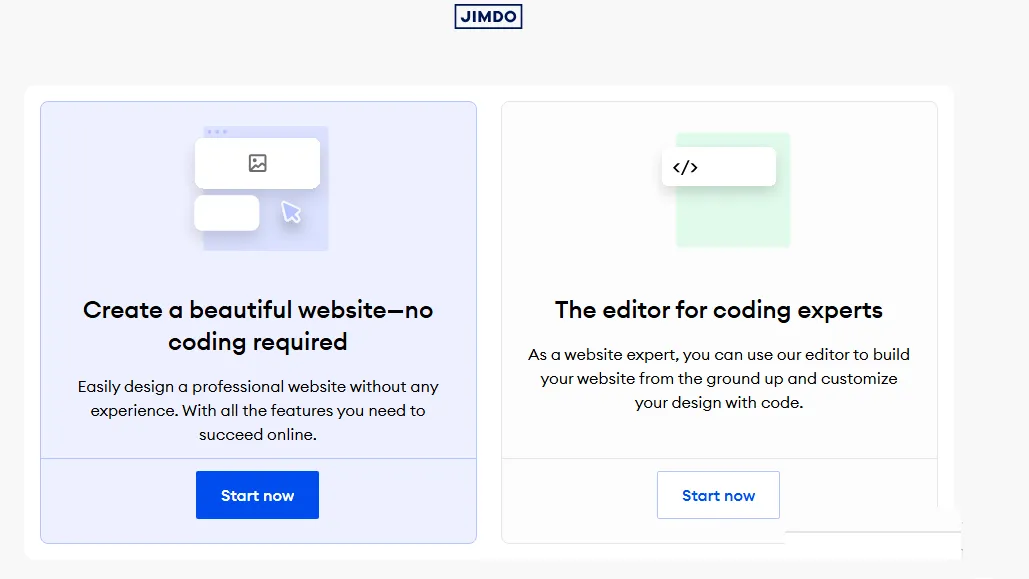This screenshot has width=1029, height=579.
Task: Select 'The editor for coding experts' heading
Action: [719, 310]
